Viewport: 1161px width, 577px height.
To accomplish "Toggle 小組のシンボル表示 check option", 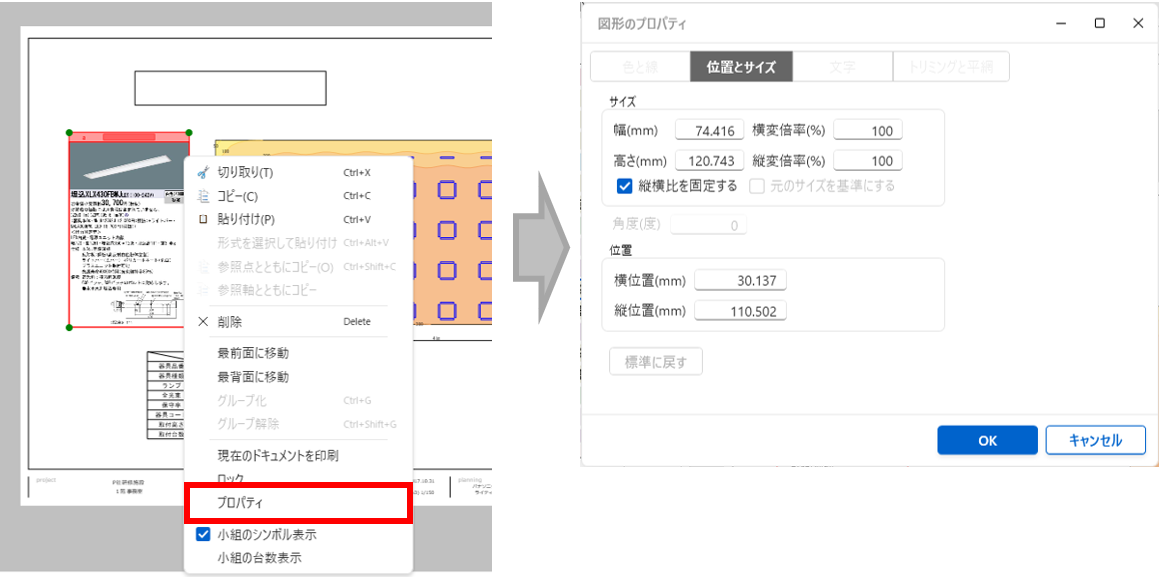I will 203,535.
